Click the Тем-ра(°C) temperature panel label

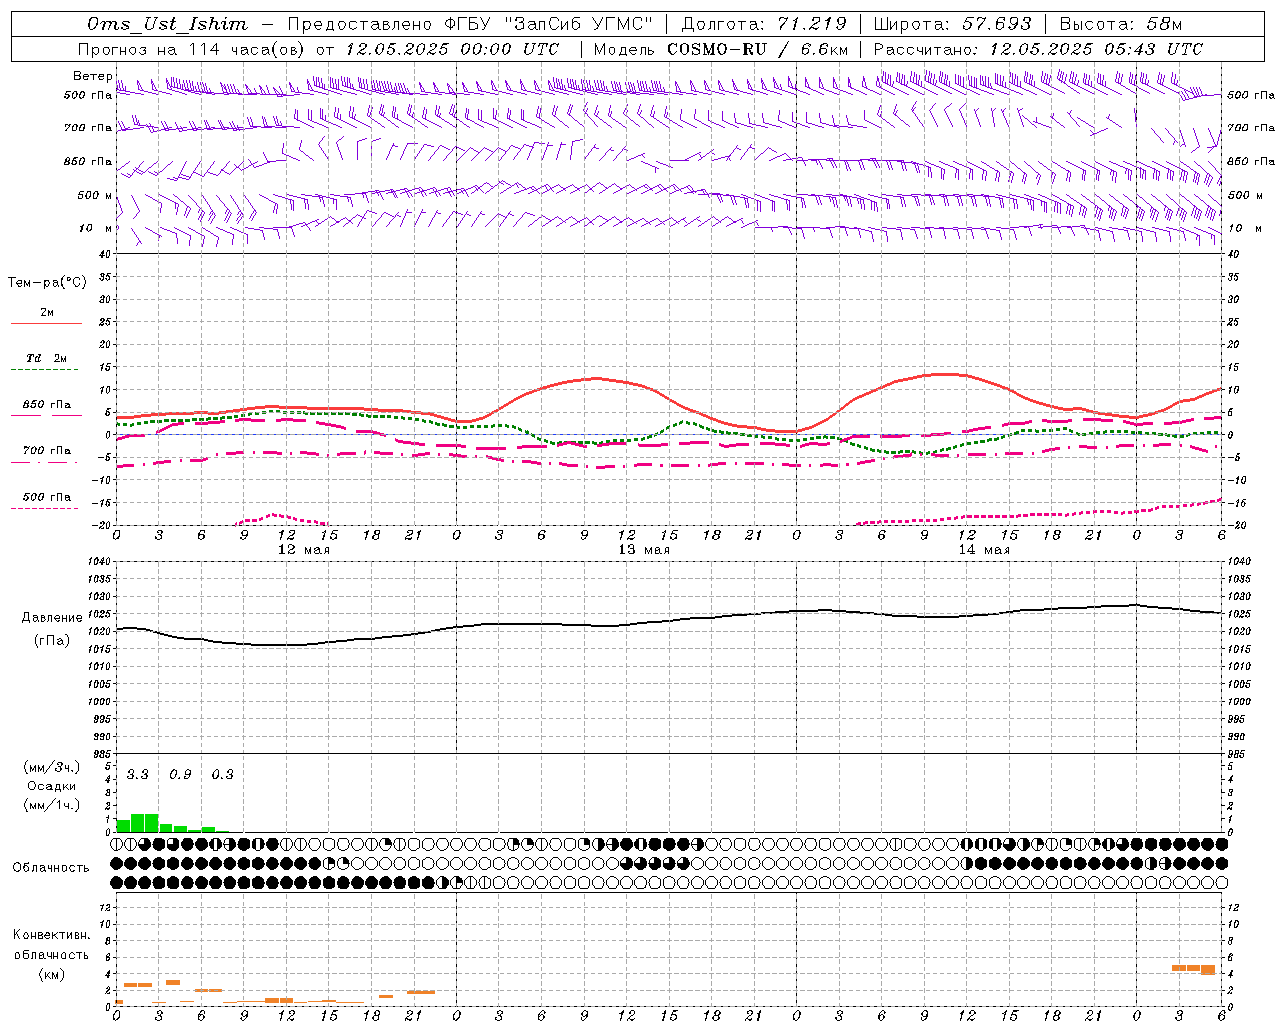pyautogui.click(x=47, y=283)
